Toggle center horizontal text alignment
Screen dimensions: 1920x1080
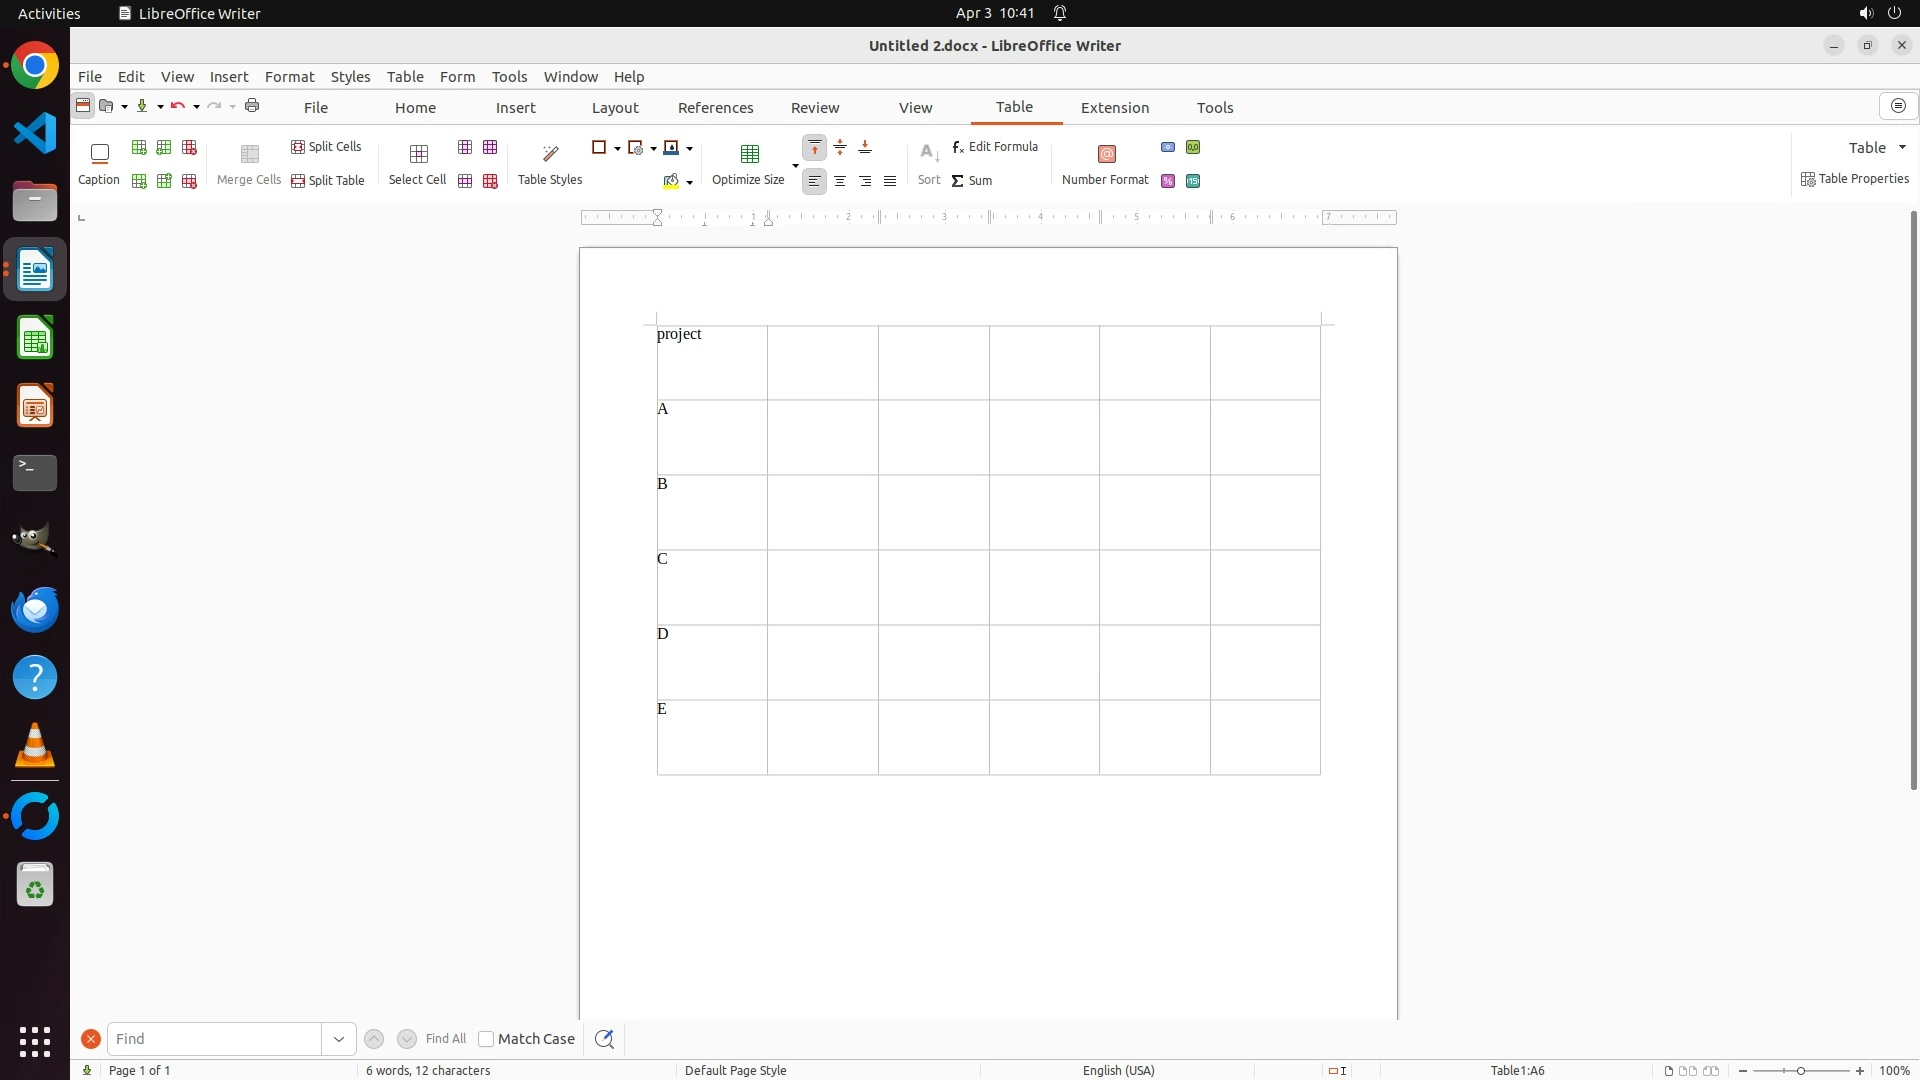point(840,181)
